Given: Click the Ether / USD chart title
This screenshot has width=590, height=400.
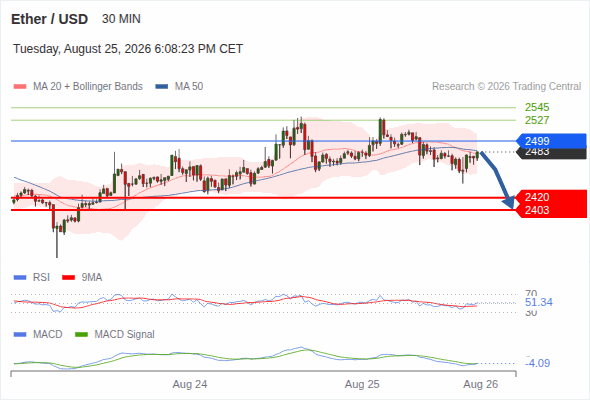Looking at the screenshot, I should click(49, 19).
